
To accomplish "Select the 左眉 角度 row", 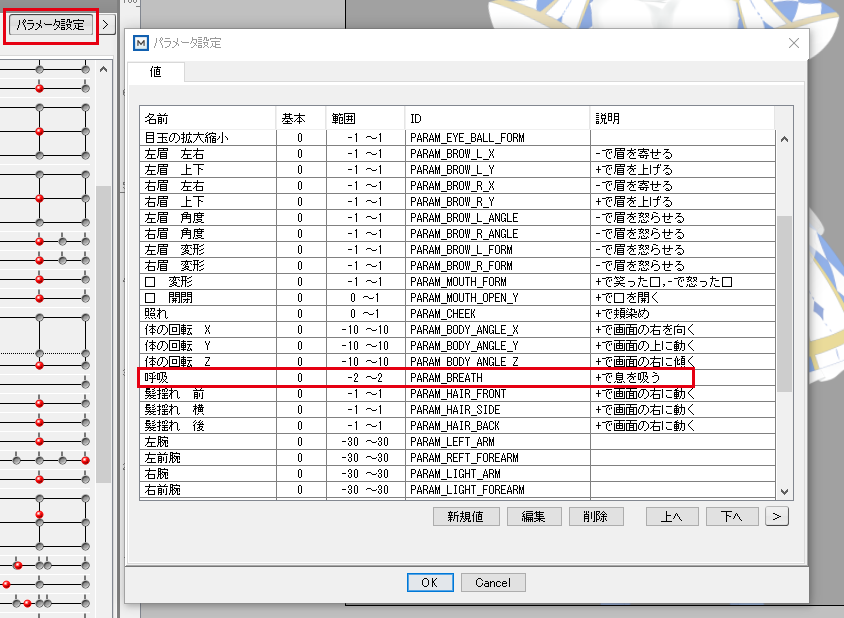I will click(x=458, y=218).
